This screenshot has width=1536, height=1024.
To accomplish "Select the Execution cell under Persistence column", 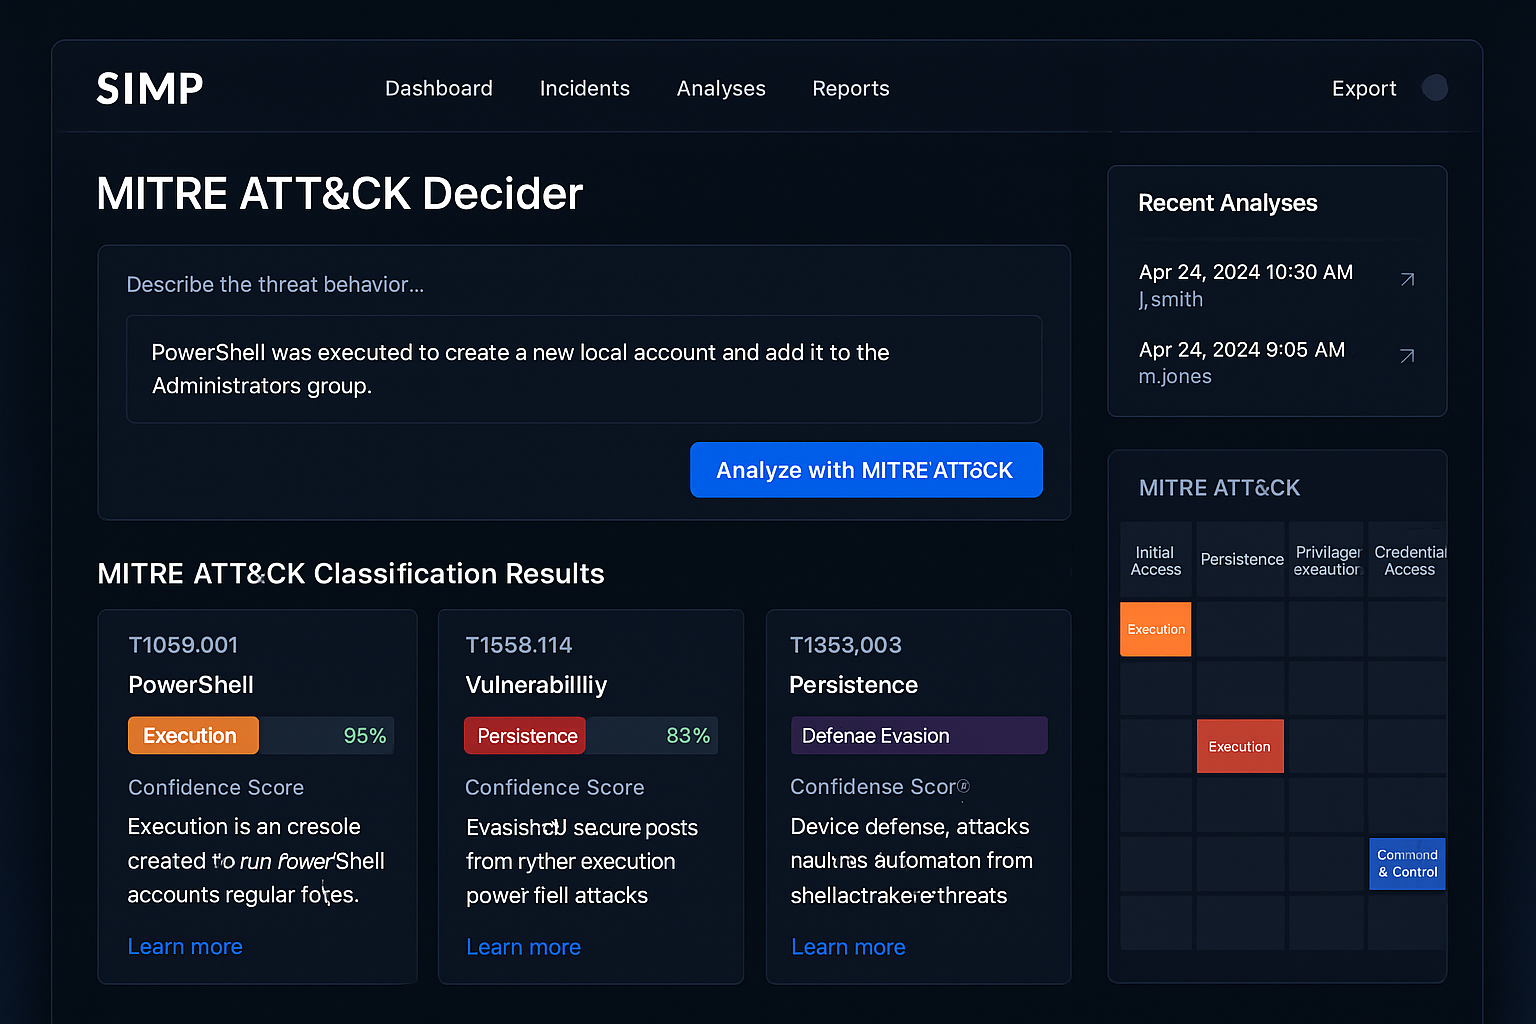I will click(x=1240, y=746).
